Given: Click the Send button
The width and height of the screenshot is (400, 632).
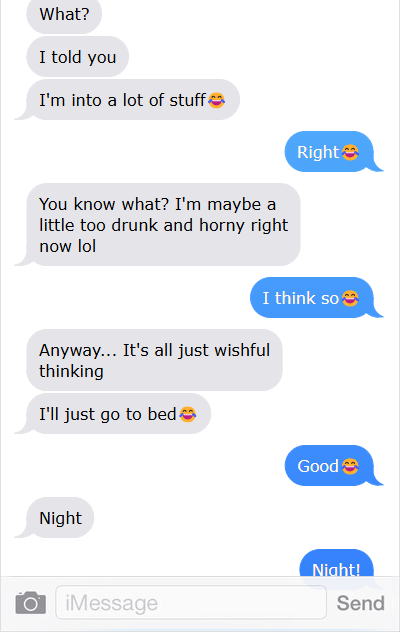Looking at the screenshot, I should 360,603.
